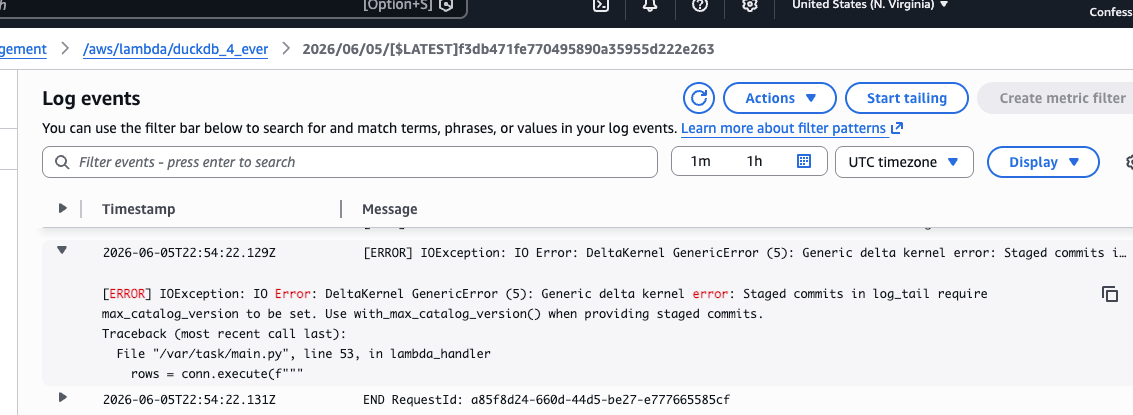Collapse the expanded IOException log event
This screenshot has width=1133, height=415.
click(62, 250)
